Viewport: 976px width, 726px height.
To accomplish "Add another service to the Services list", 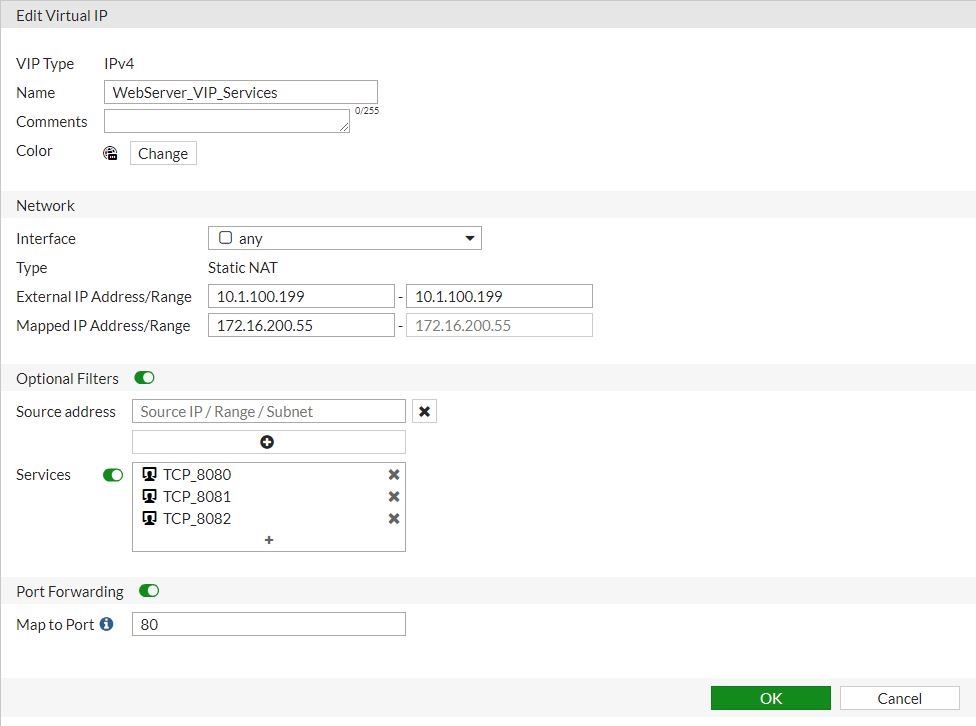I will (x=268, y=540).
